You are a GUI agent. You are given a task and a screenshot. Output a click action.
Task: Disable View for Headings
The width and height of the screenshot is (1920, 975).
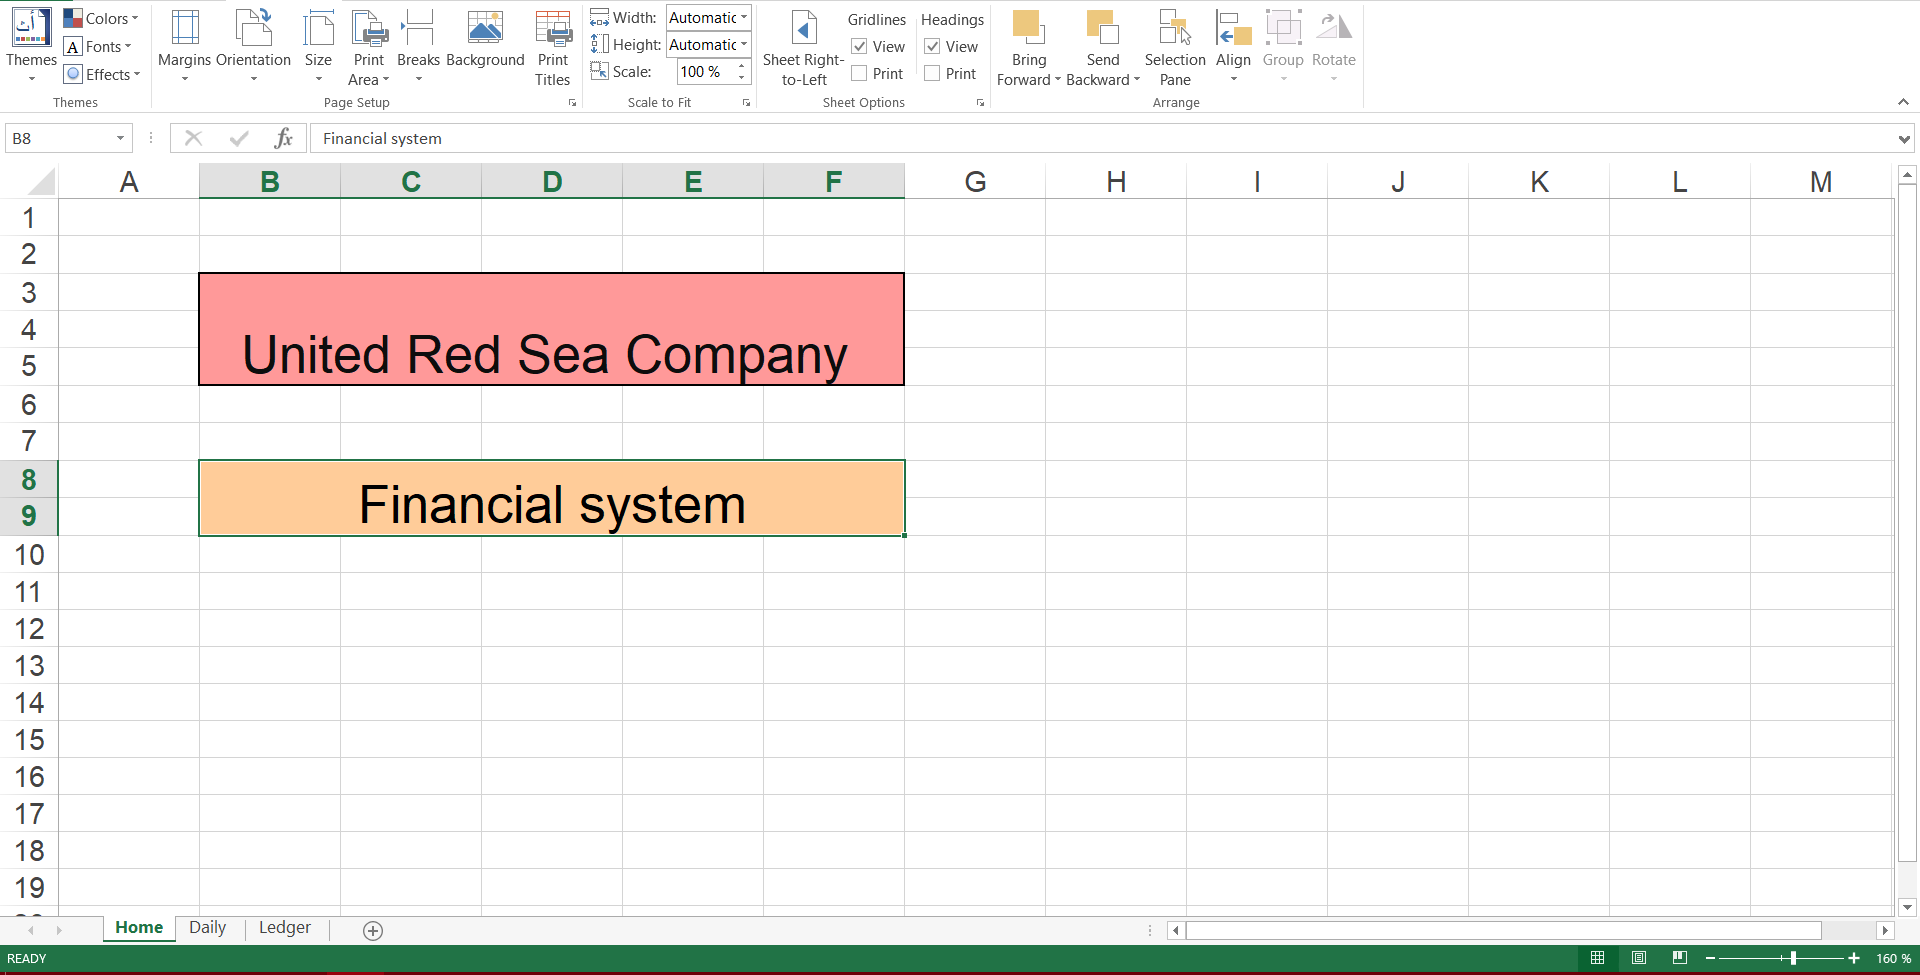point(931,46)
